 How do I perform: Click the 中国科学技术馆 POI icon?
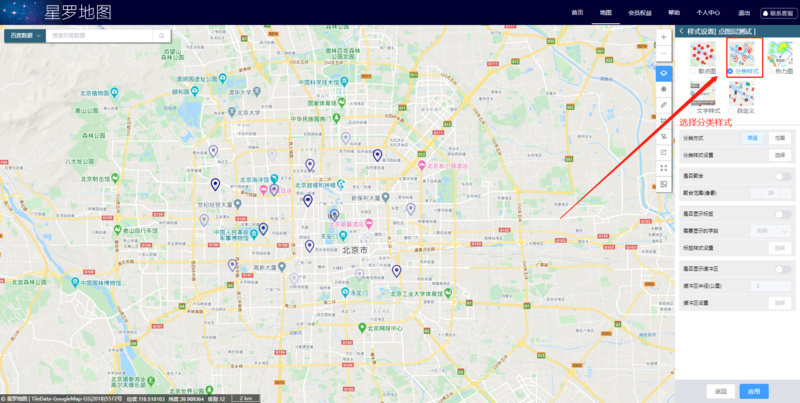point(344,82)
